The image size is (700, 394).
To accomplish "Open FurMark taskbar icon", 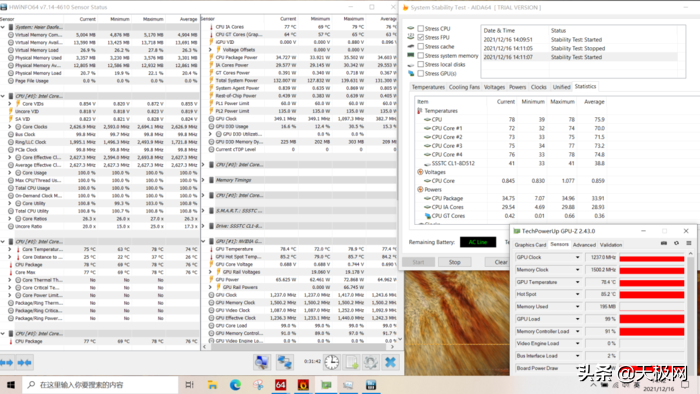I will [x=303, y=385].
